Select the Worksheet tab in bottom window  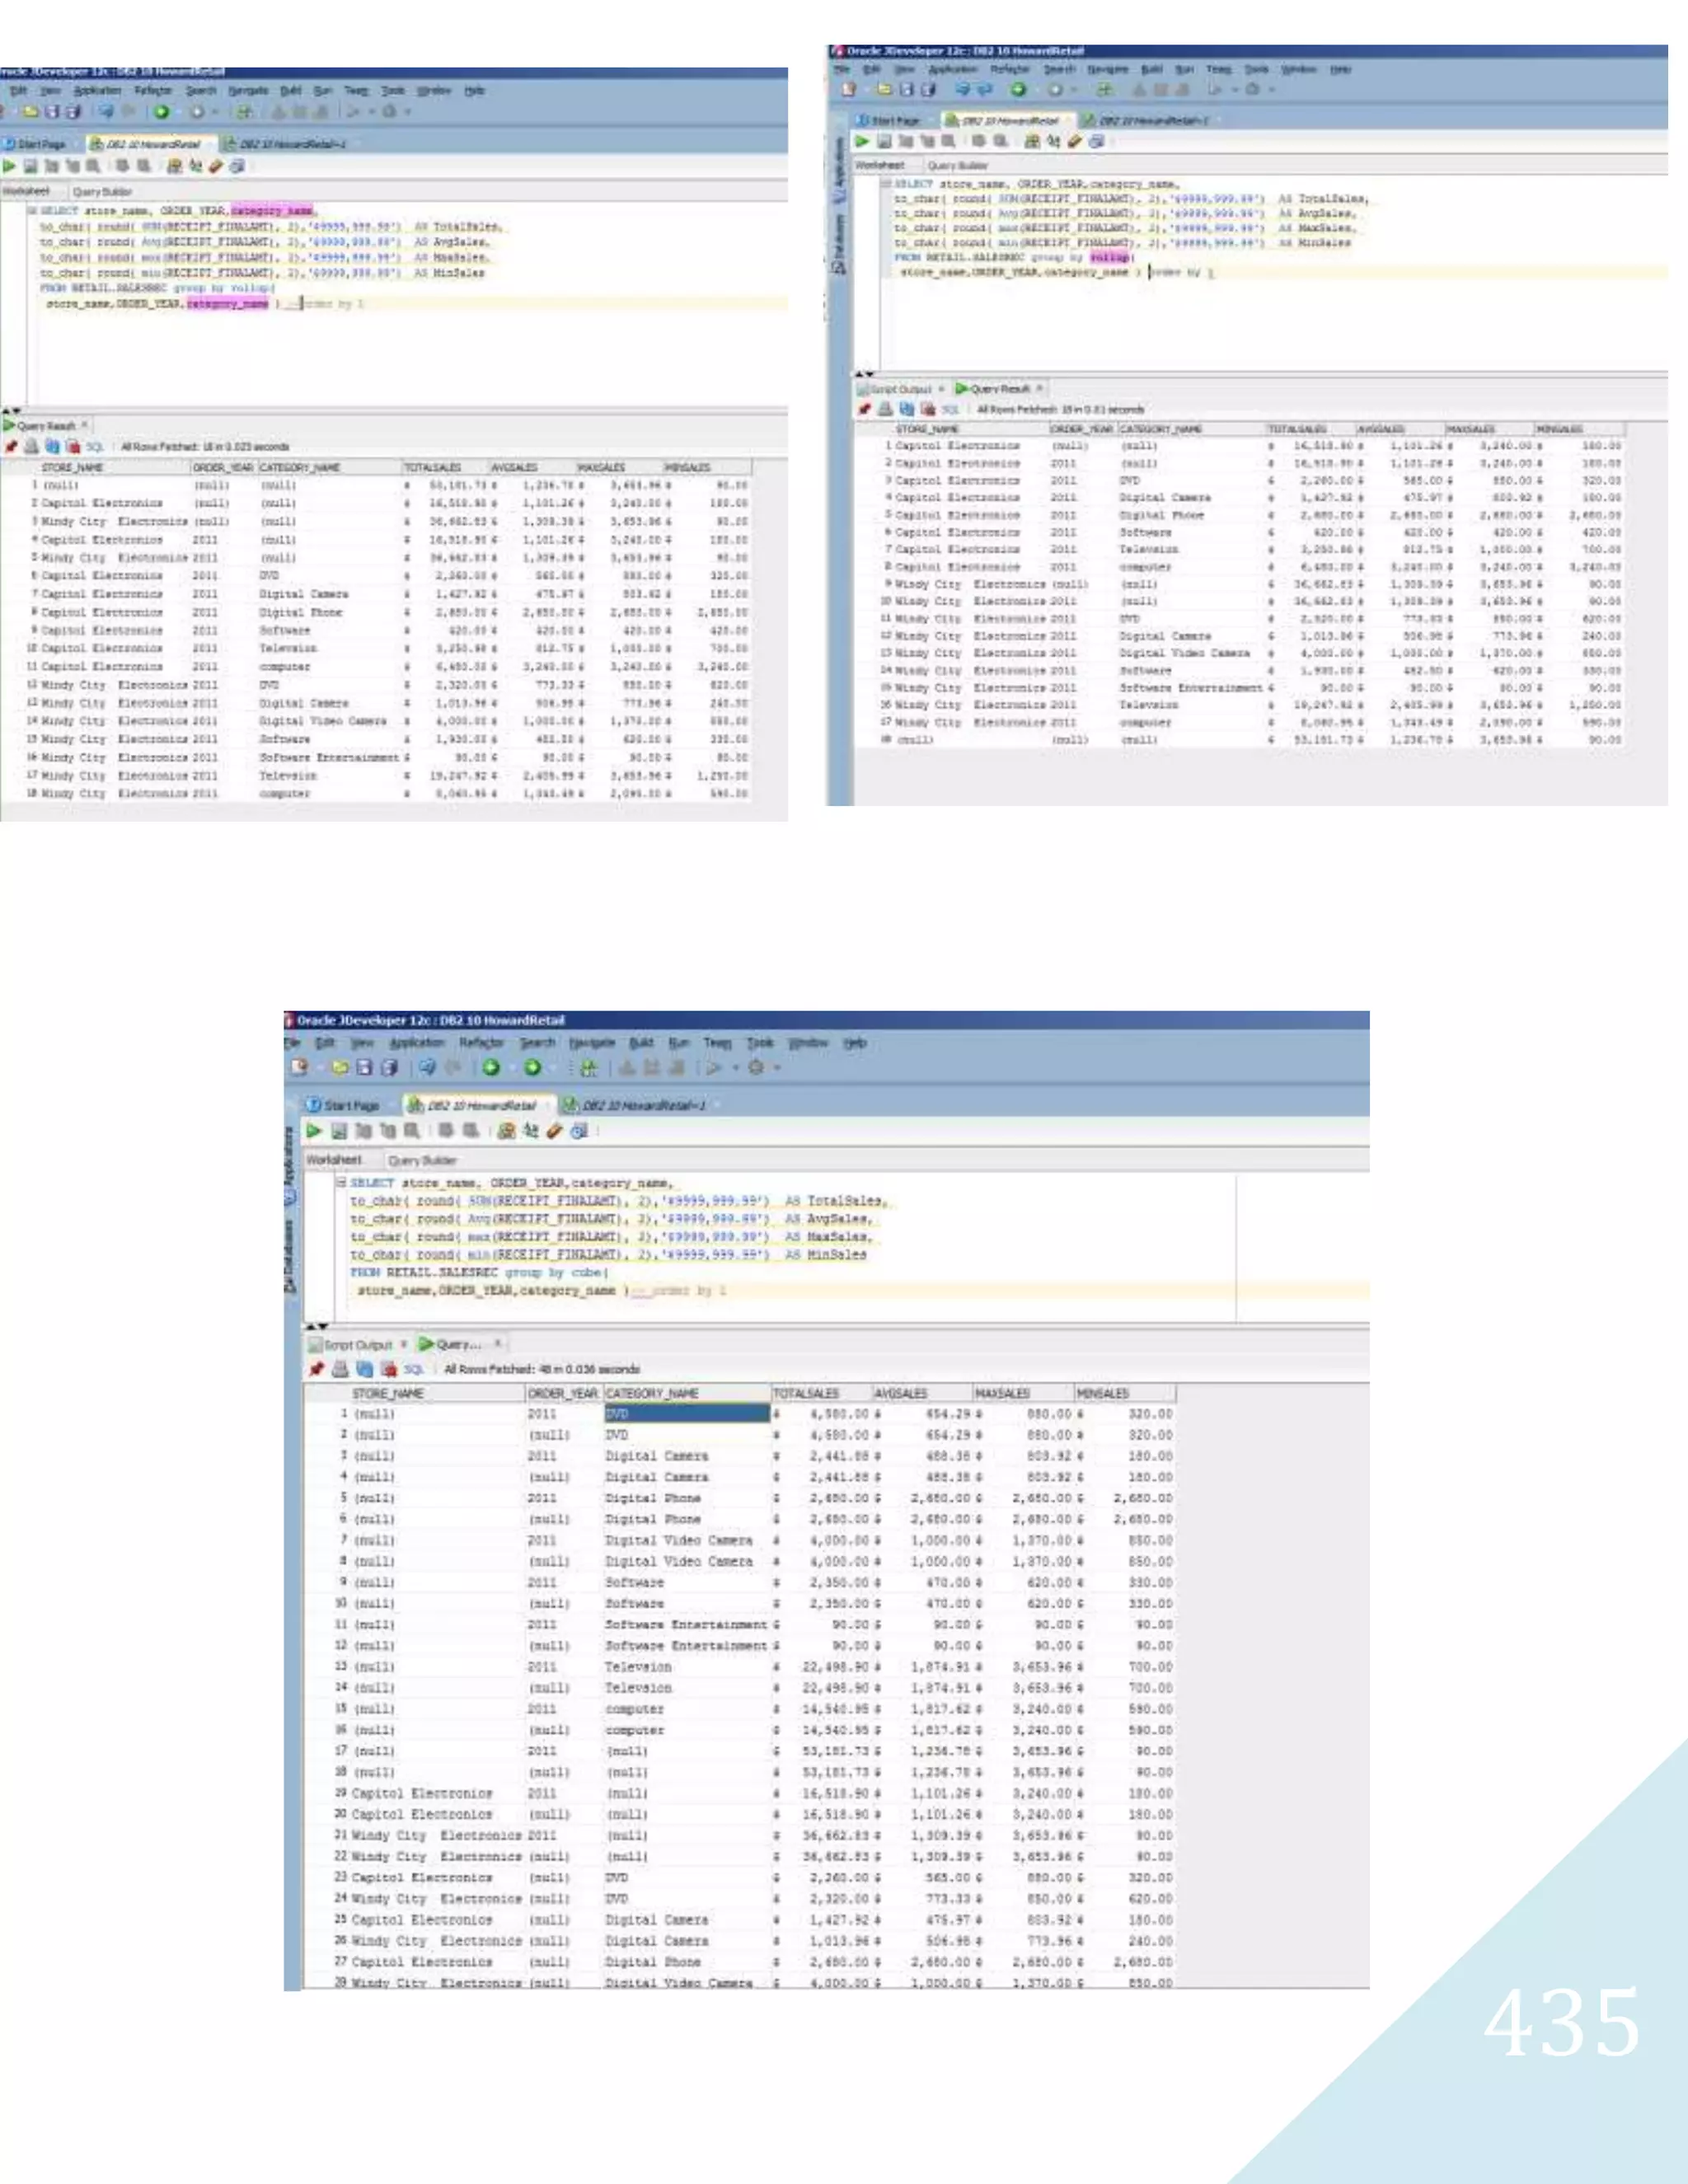click(333, 1159)
